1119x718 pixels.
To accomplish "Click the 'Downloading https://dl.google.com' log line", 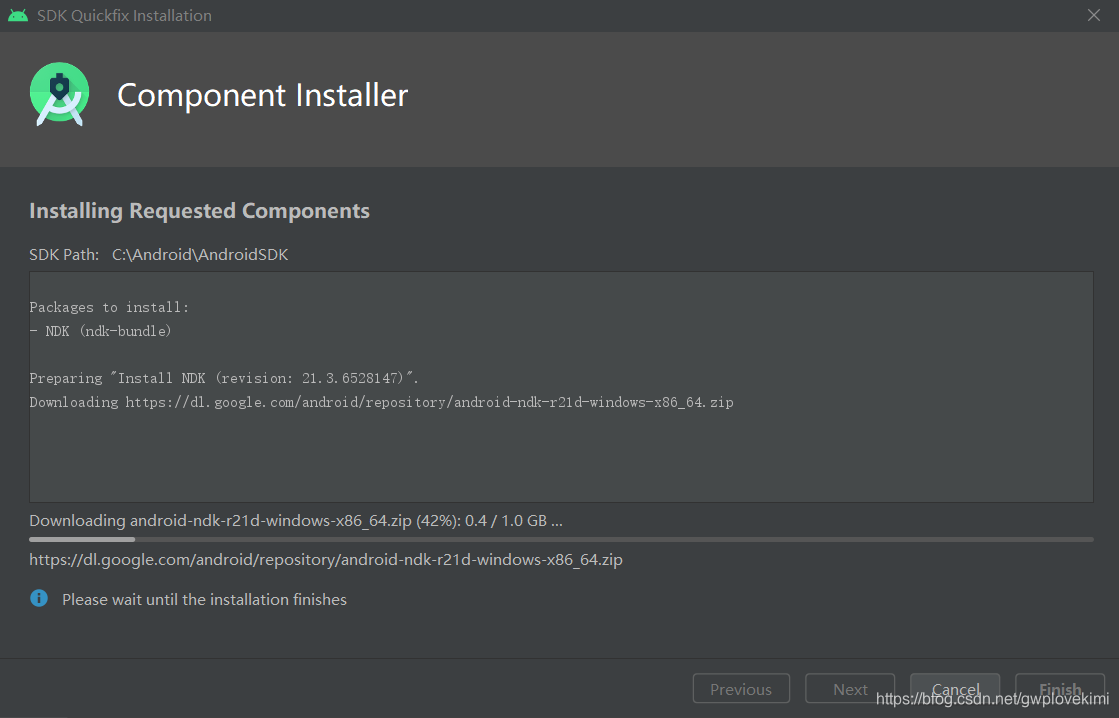I will pyautogui.click(x=381, y=402).
